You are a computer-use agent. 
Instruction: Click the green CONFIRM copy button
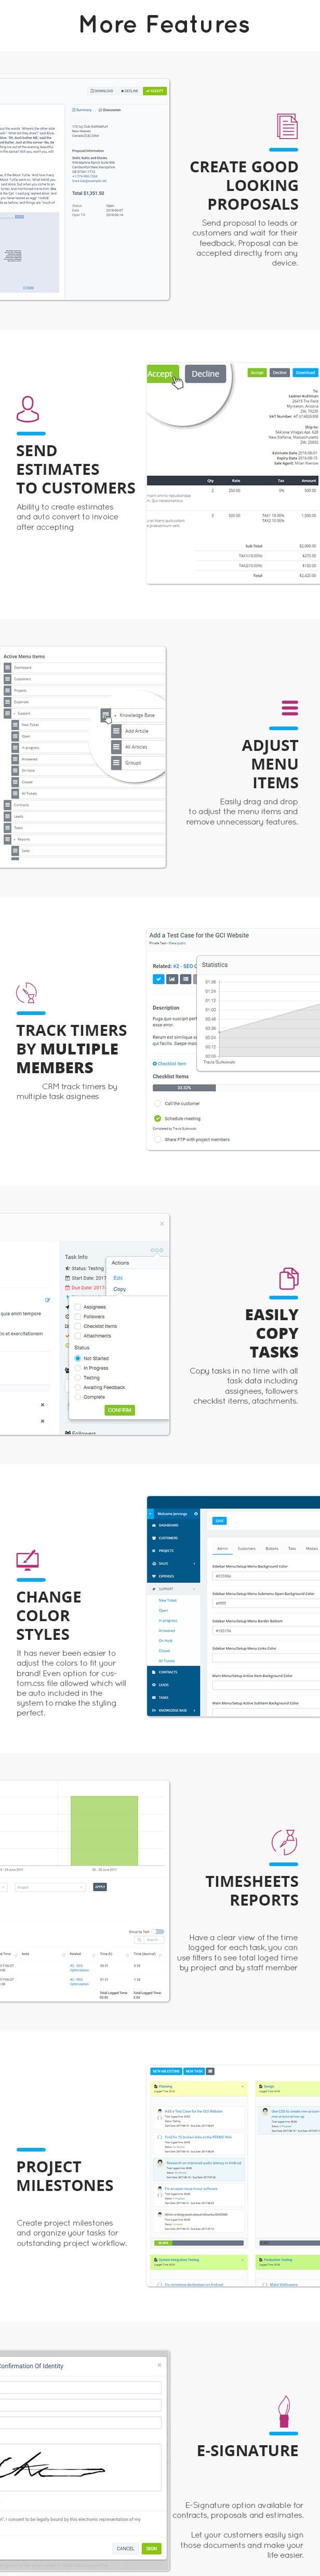pyautogui.click(x=119, y=1409)
